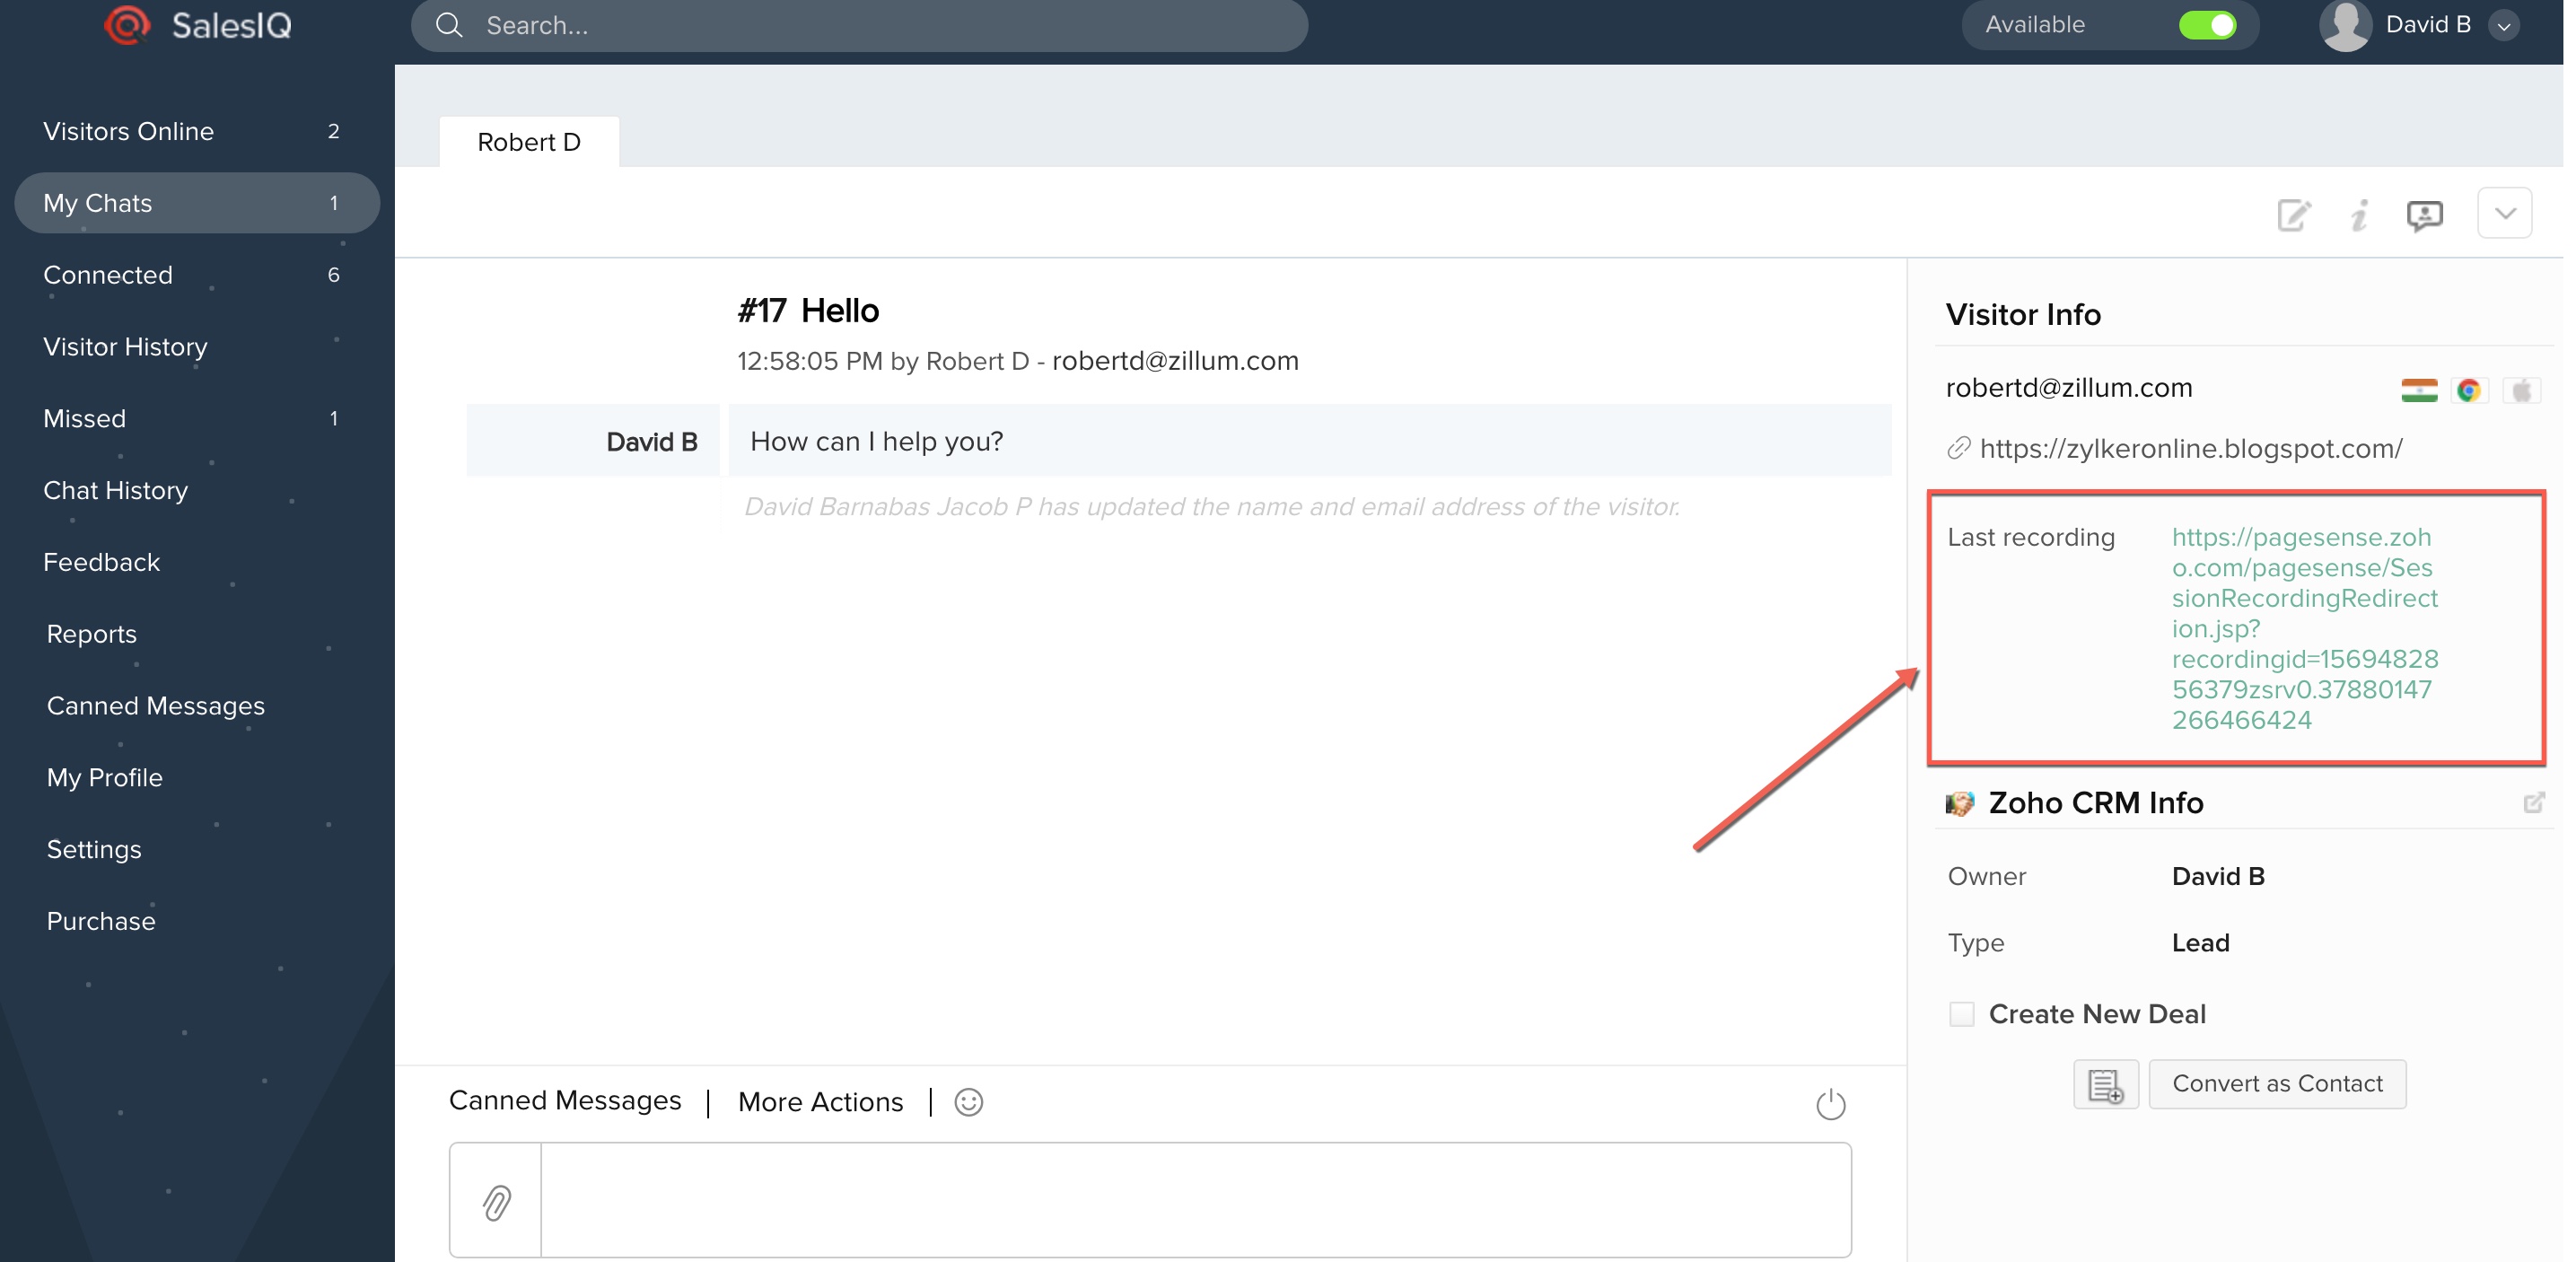Check the Create New Deal checkbox
The width and height of the screenshot is (2576, 1262).
(x=1961, y=1014)
